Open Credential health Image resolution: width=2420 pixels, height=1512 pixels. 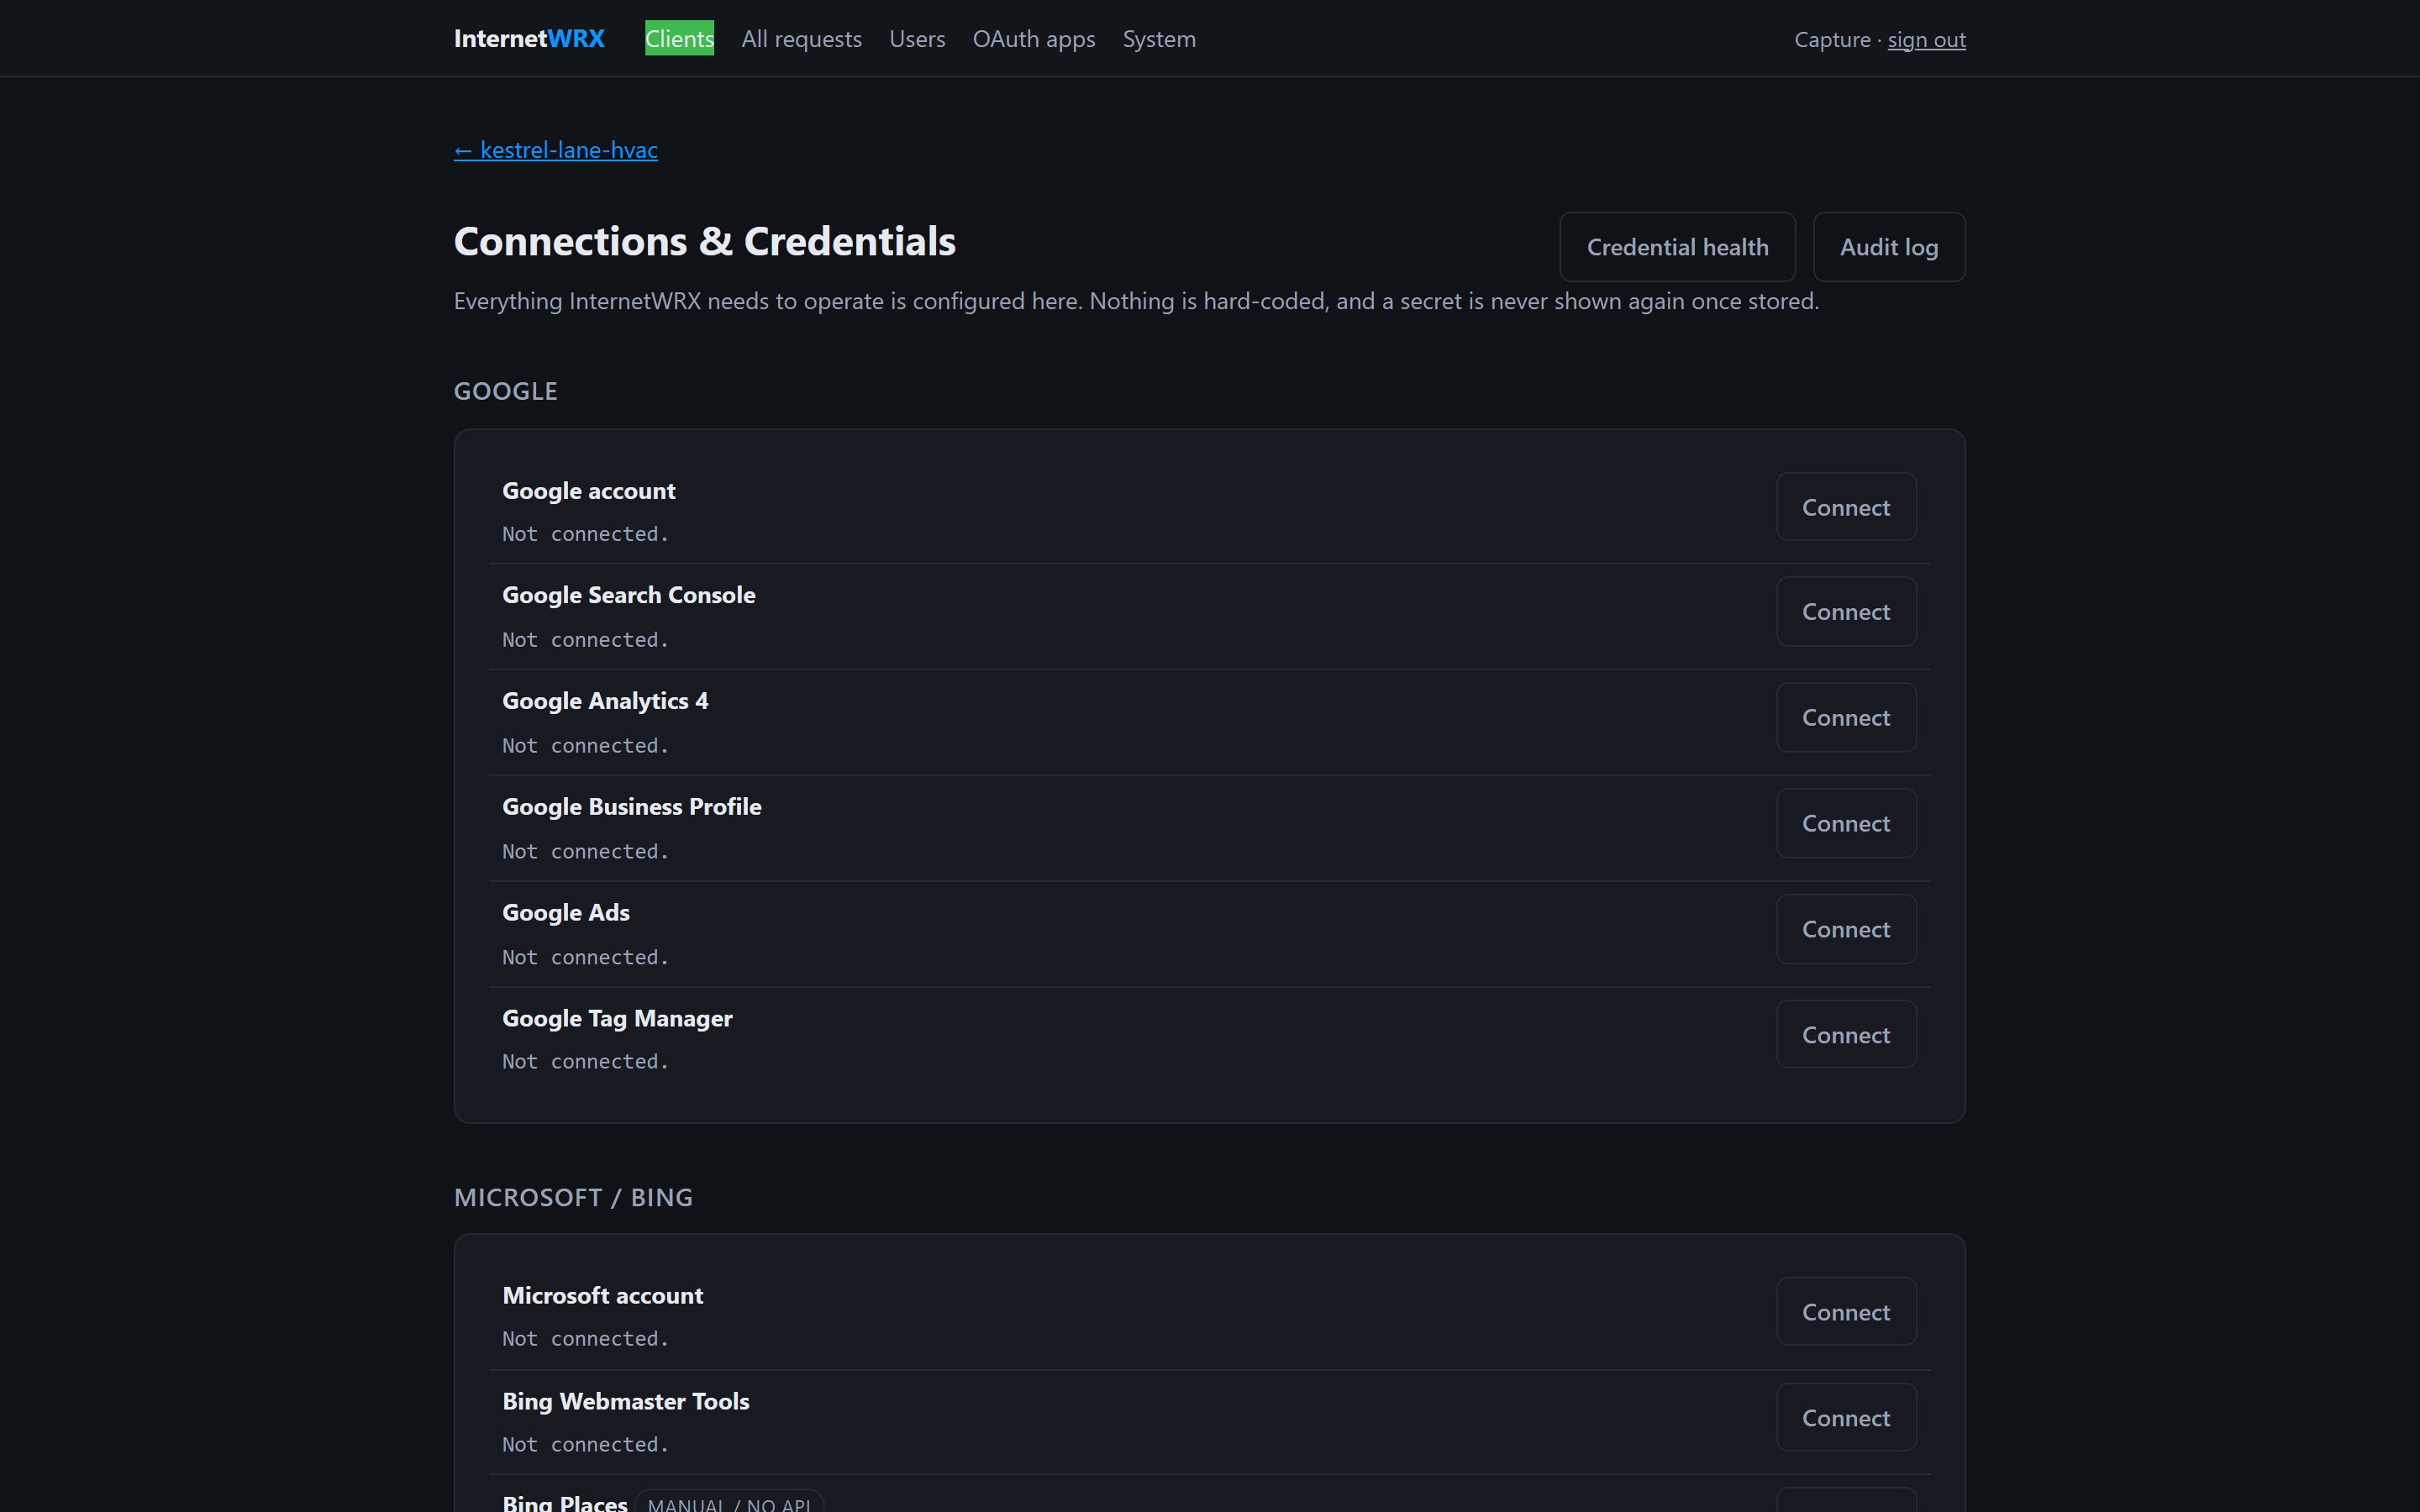[x=1677, y=247]
